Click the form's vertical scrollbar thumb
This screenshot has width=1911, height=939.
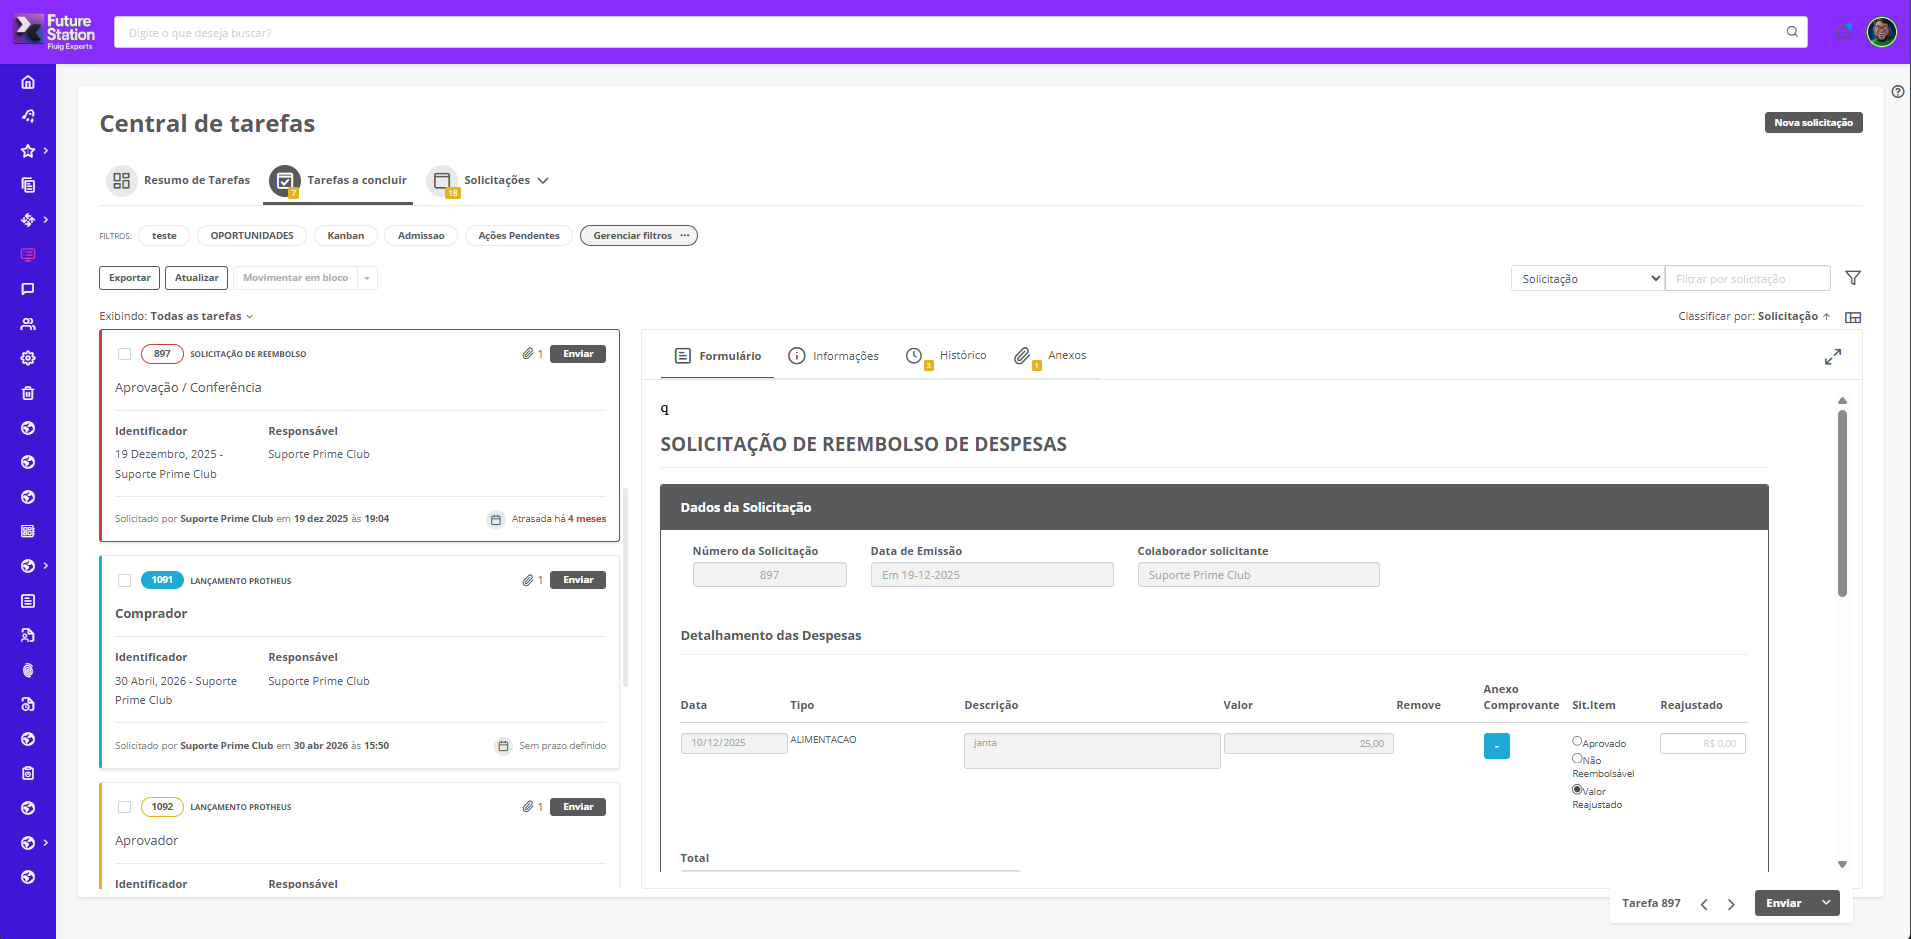[x=1842, y=504]
